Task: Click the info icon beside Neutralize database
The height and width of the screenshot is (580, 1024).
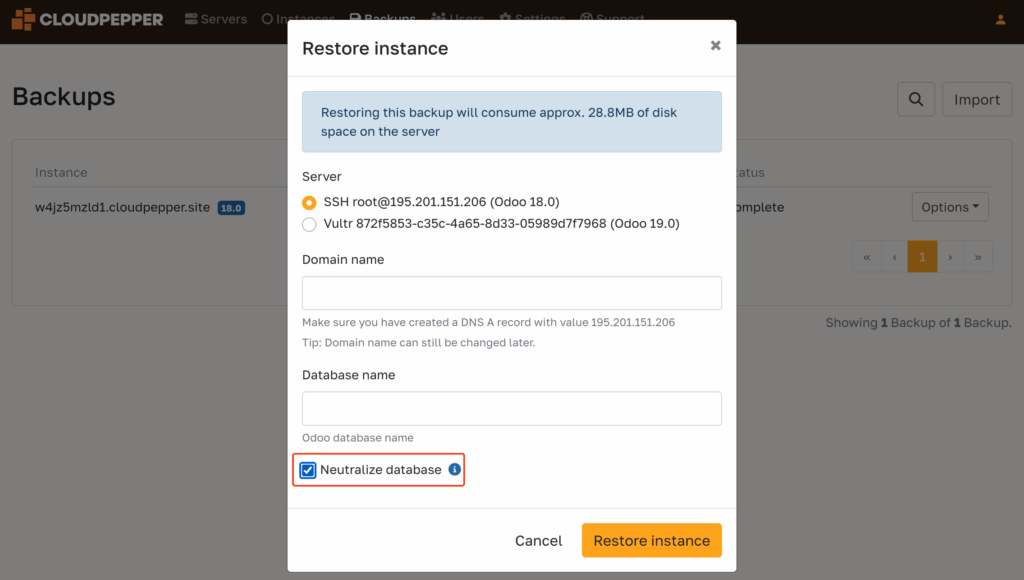Action: [x=455, y=469]
